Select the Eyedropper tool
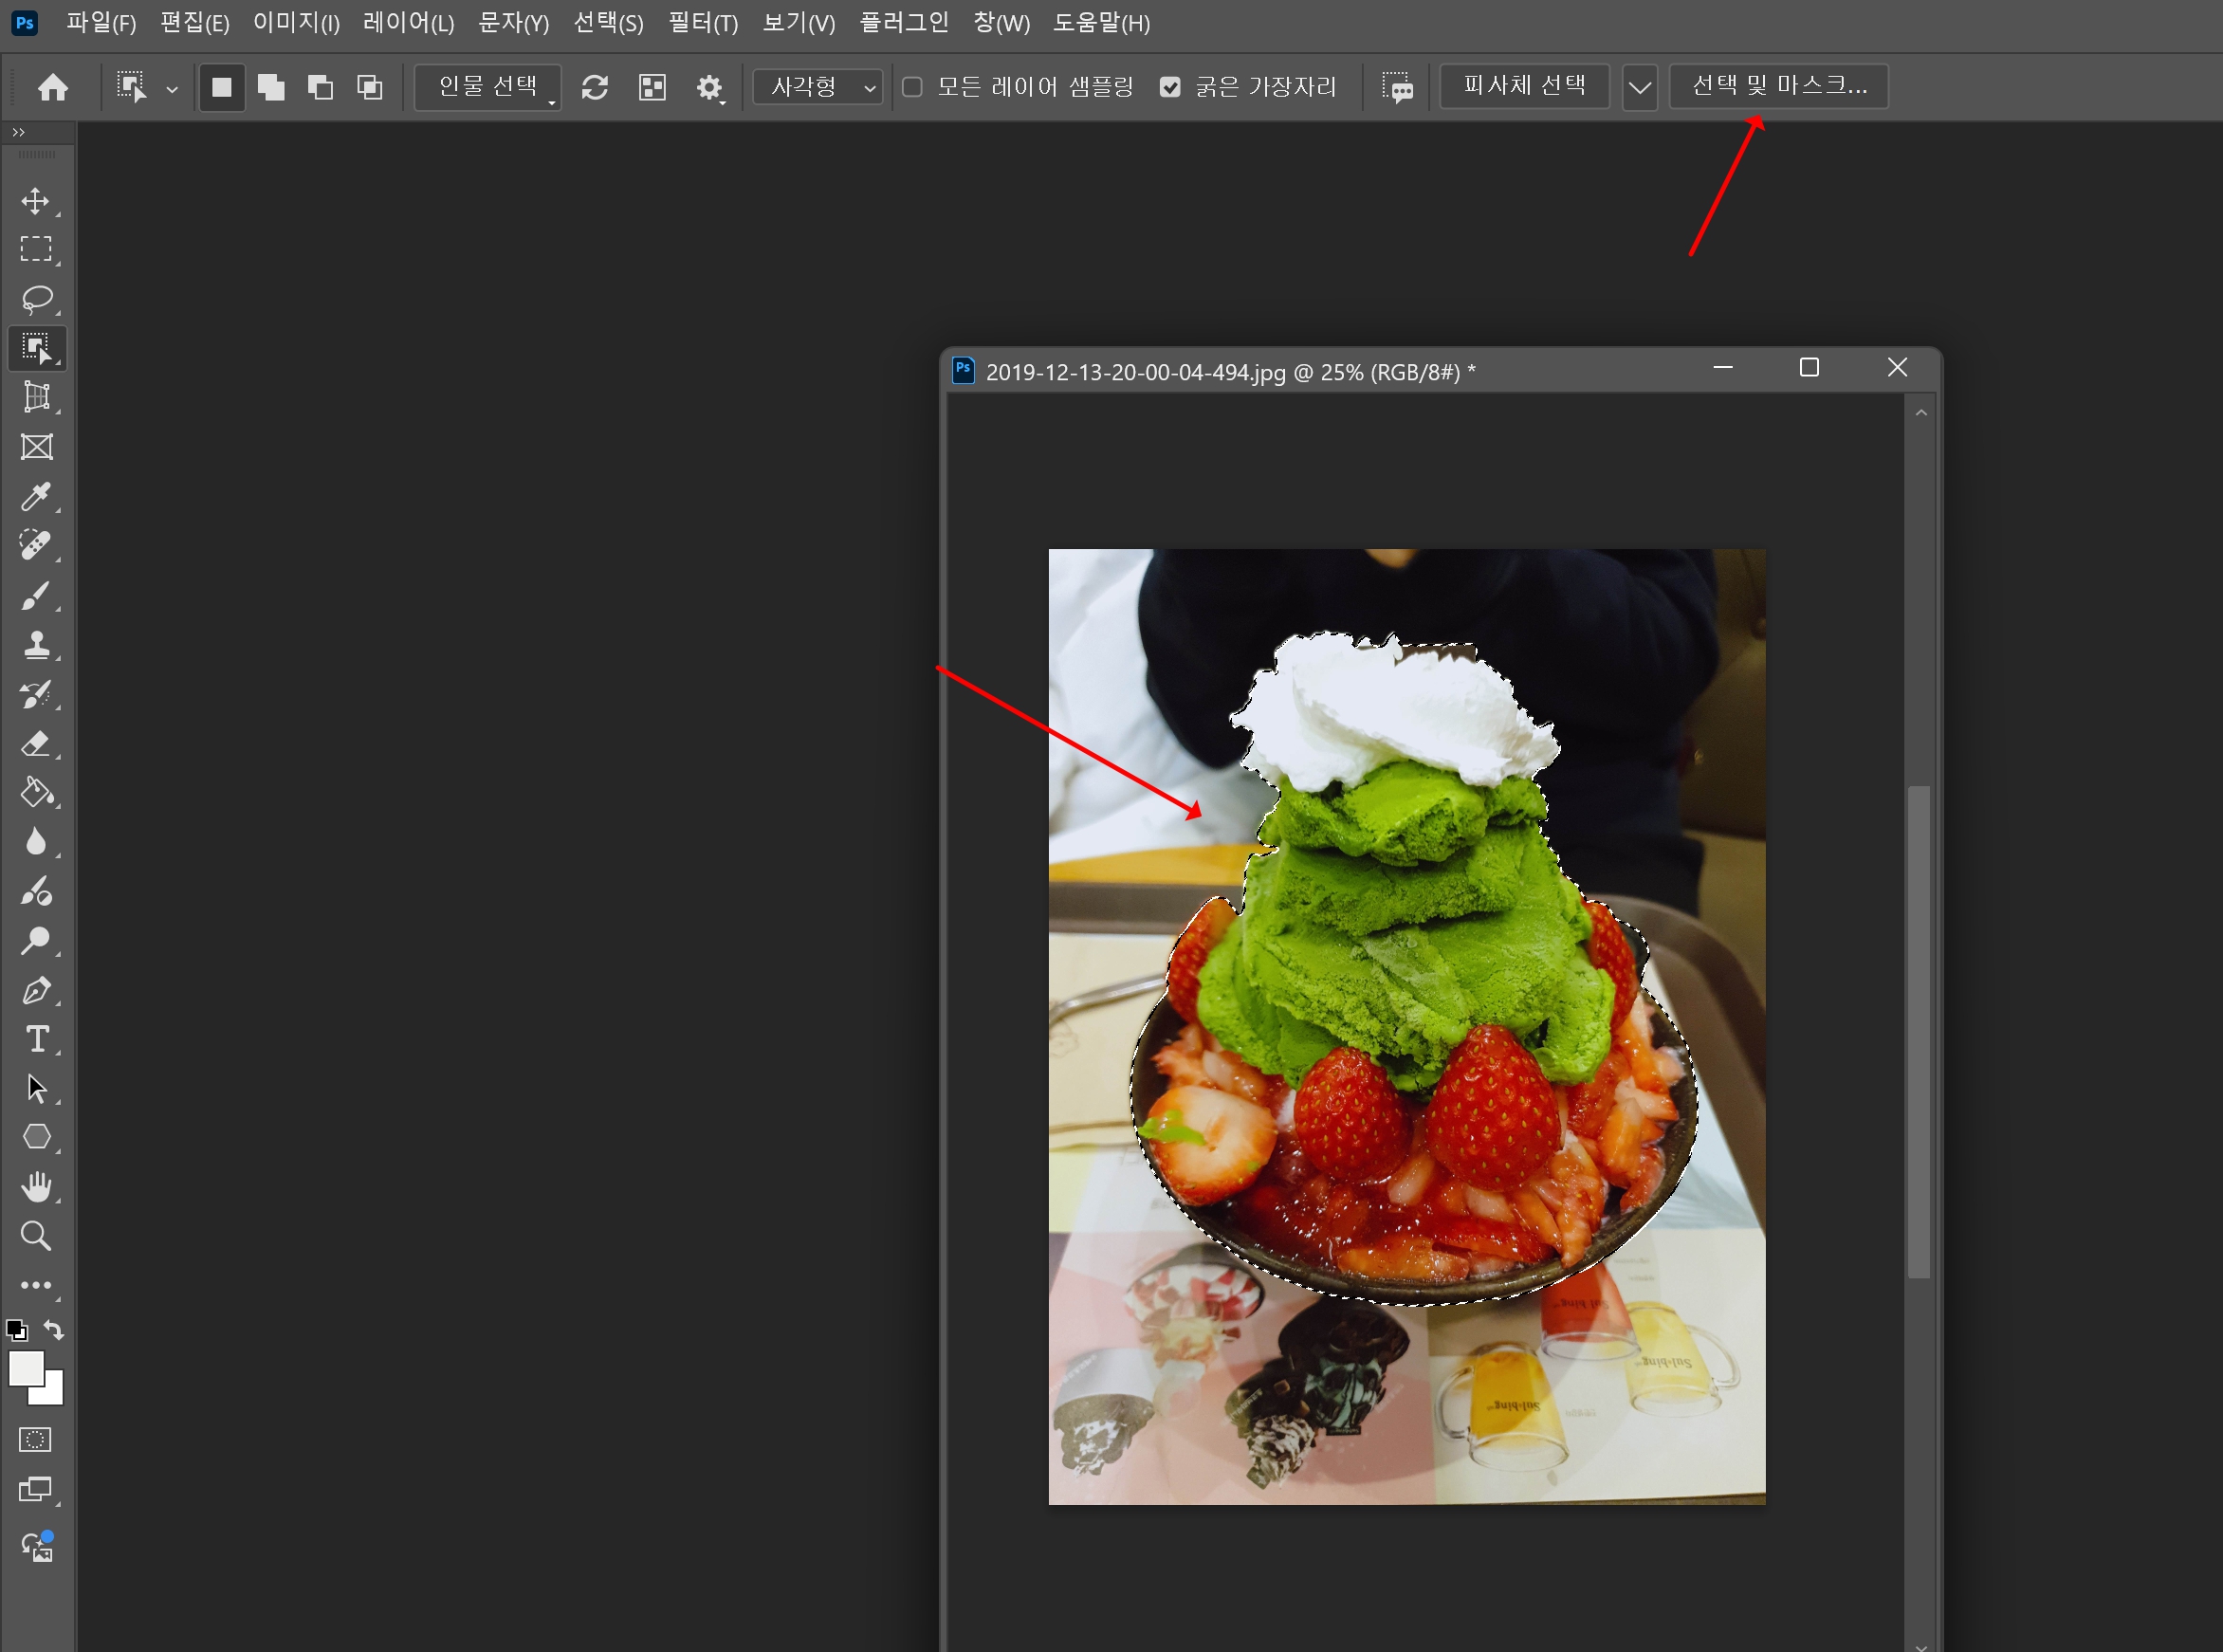This screenshot has width=2223, height=1652. (x=37, y=496)
